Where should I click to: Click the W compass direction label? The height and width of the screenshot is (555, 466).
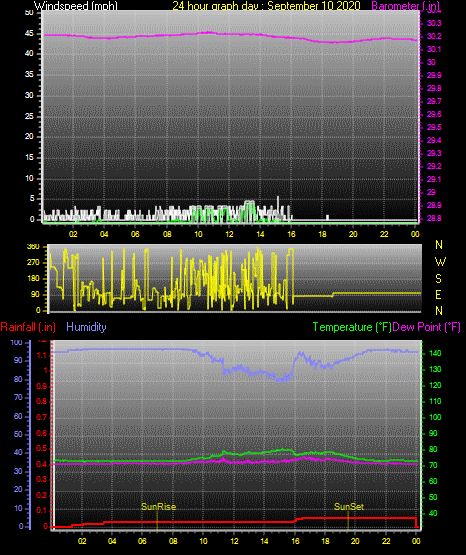pyautogui.click(x=440, y=262)
